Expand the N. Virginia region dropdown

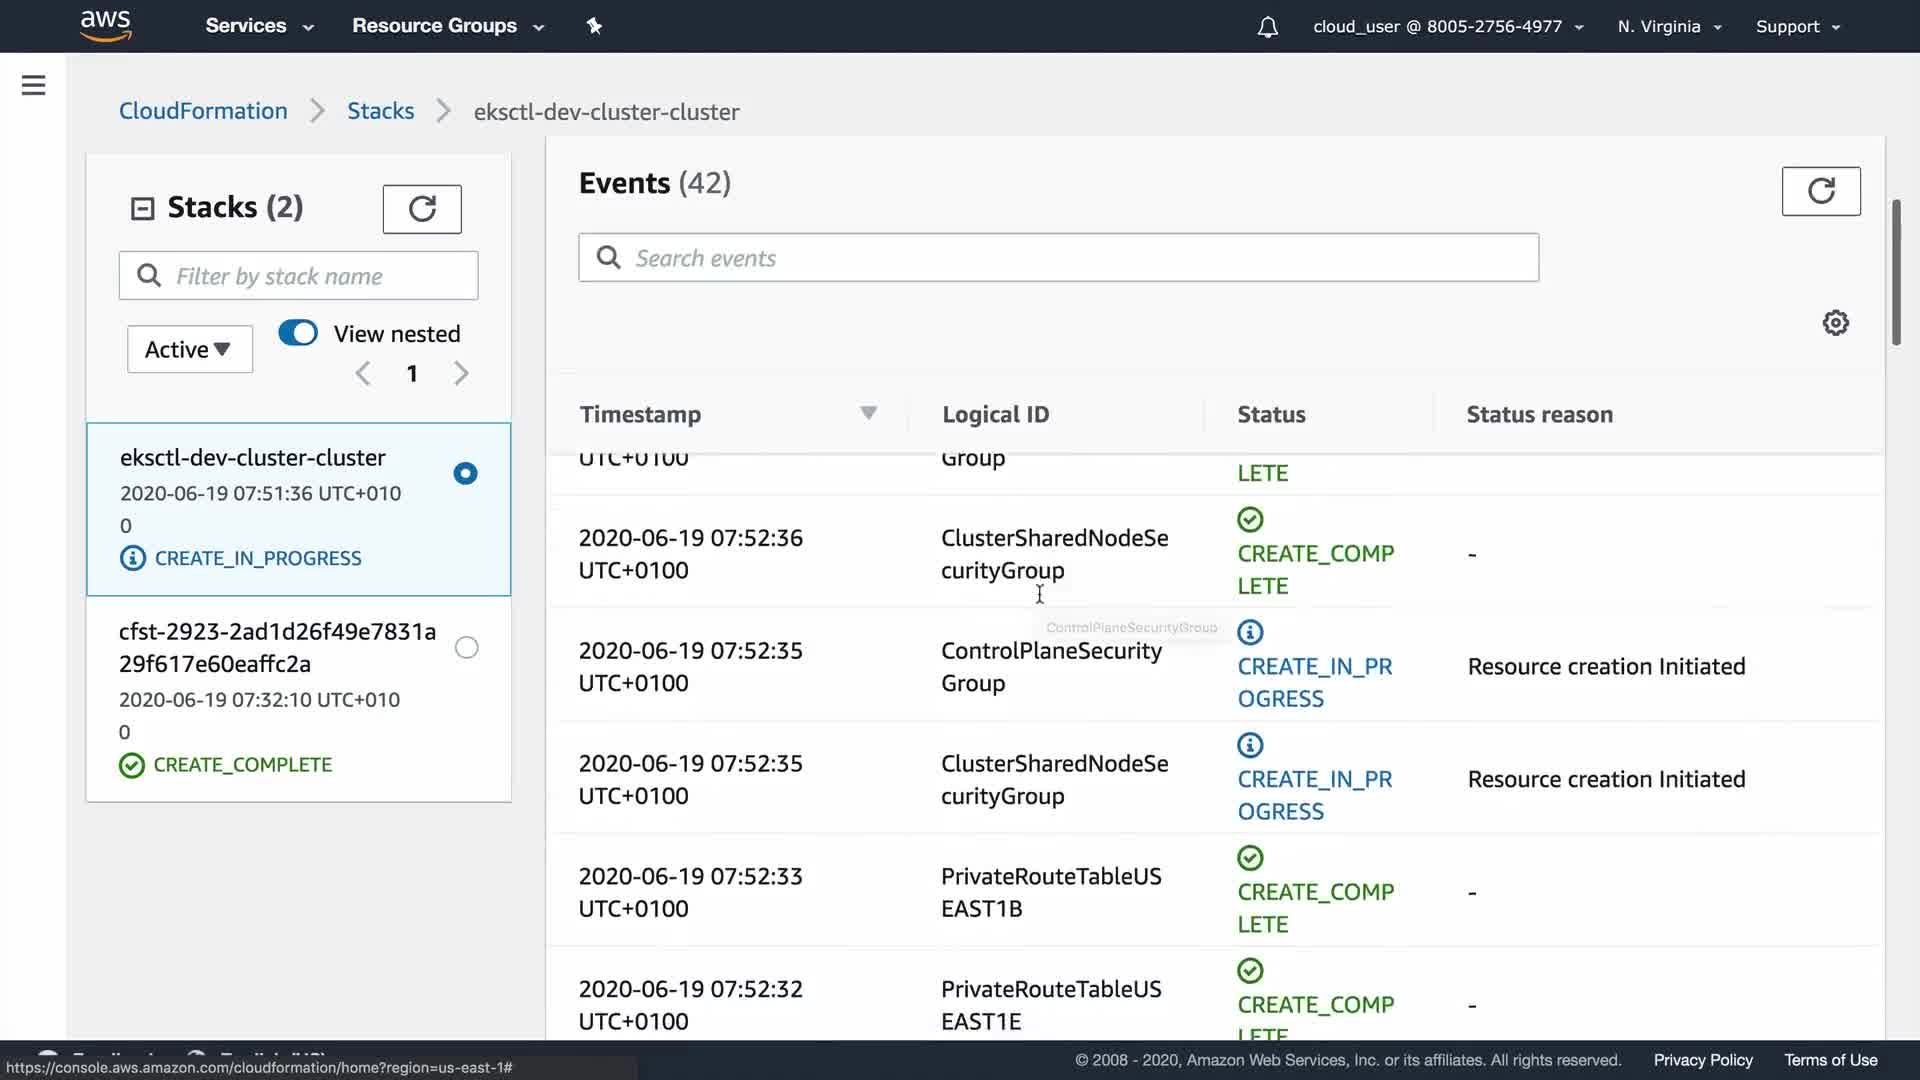[x=1669, y=27]
